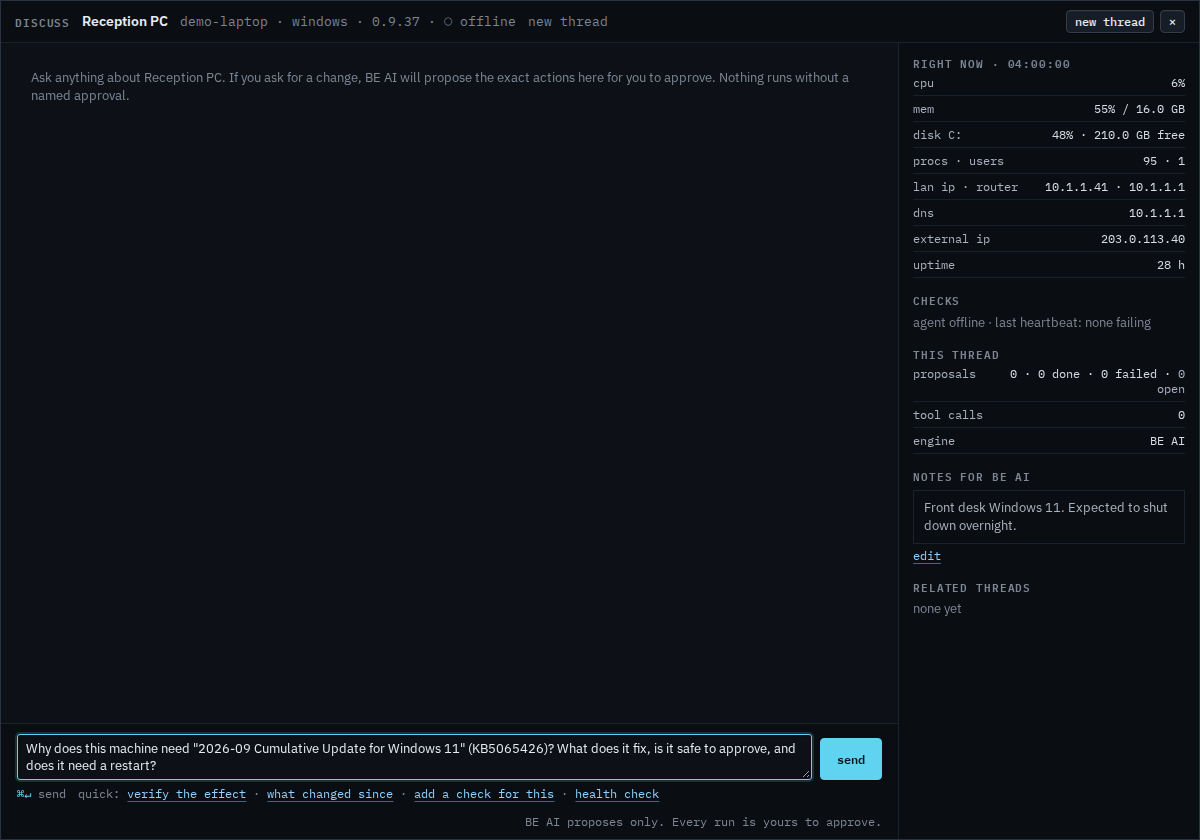1200x840 pixels.
Task: Click the version 0.9.37 text
Action: [x=396, y=22]
